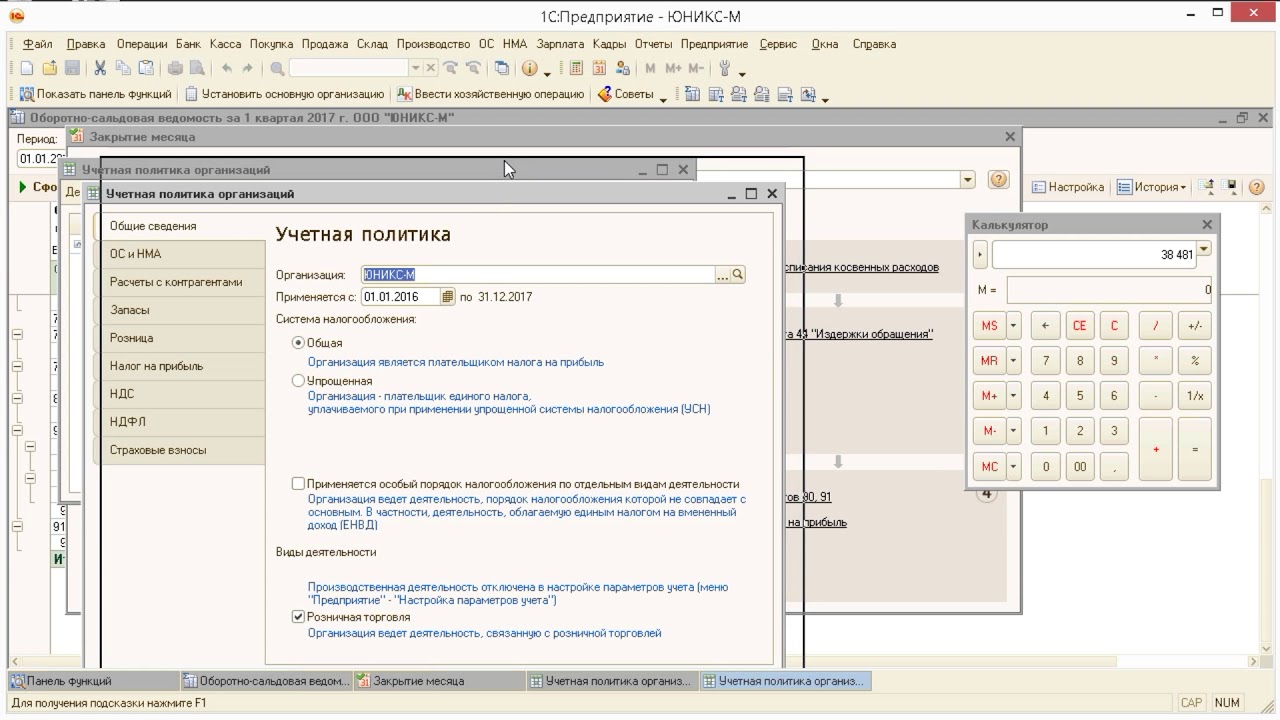Click the Open file folder icon
The image size is (1280, 720).
tap(49, 68)
